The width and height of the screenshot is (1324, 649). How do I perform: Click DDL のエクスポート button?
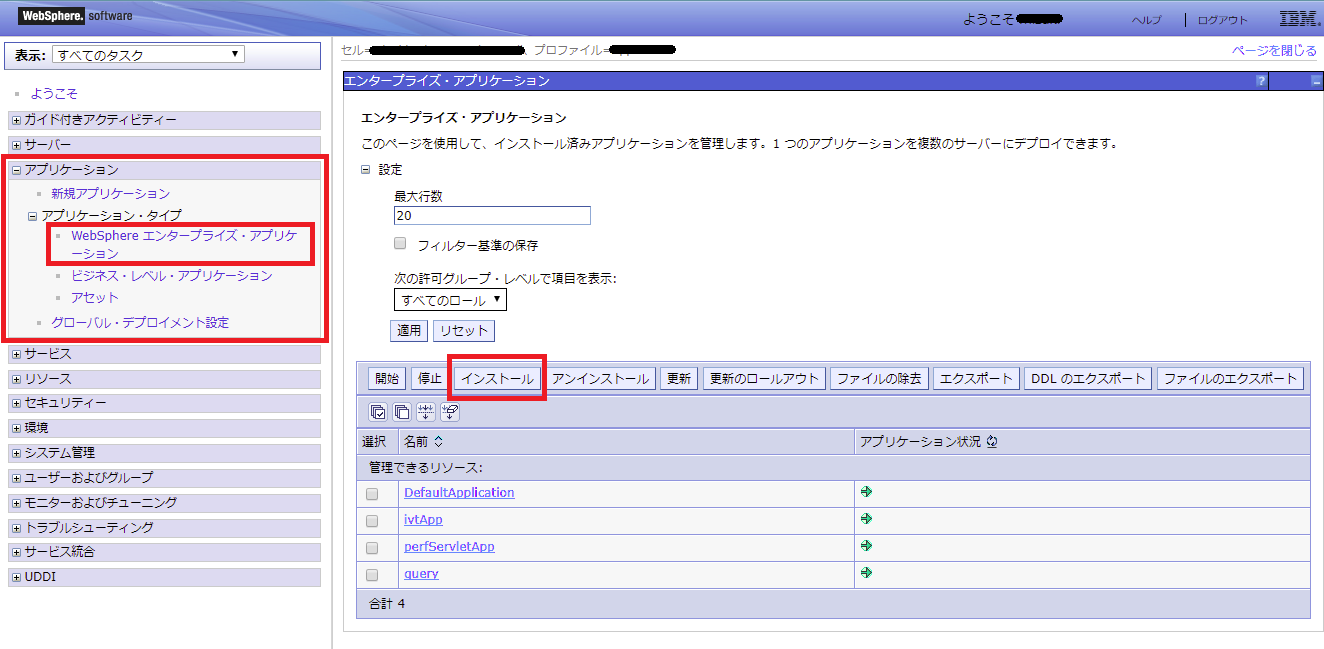click(1088, 379)
